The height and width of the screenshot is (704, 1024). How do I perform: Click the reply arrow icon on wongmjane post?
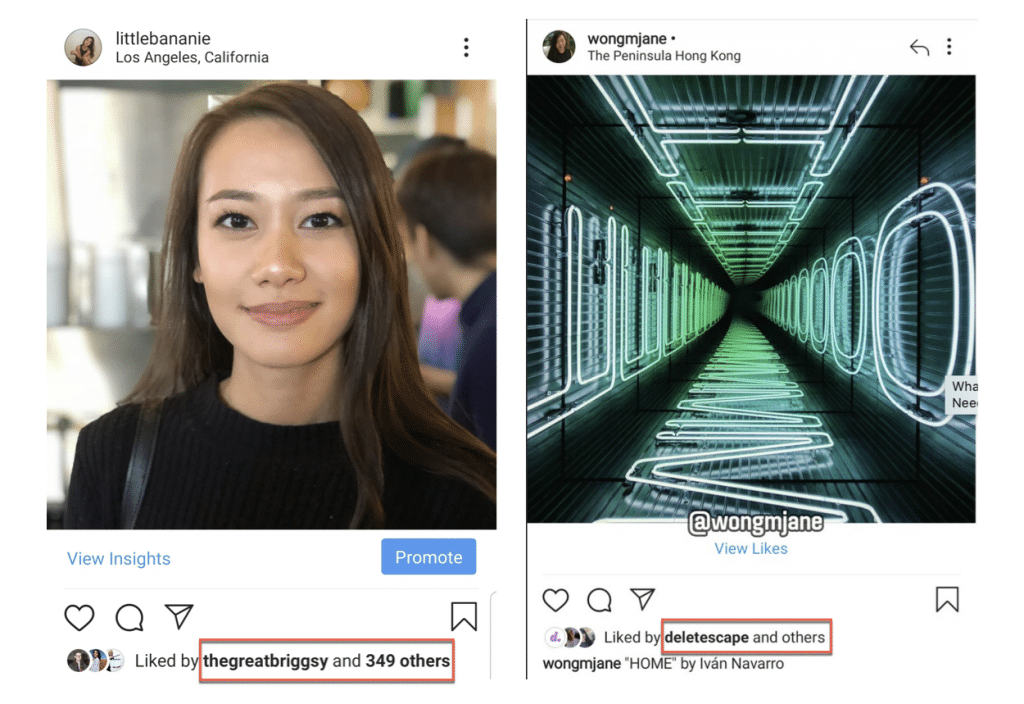tap(919, 47)
